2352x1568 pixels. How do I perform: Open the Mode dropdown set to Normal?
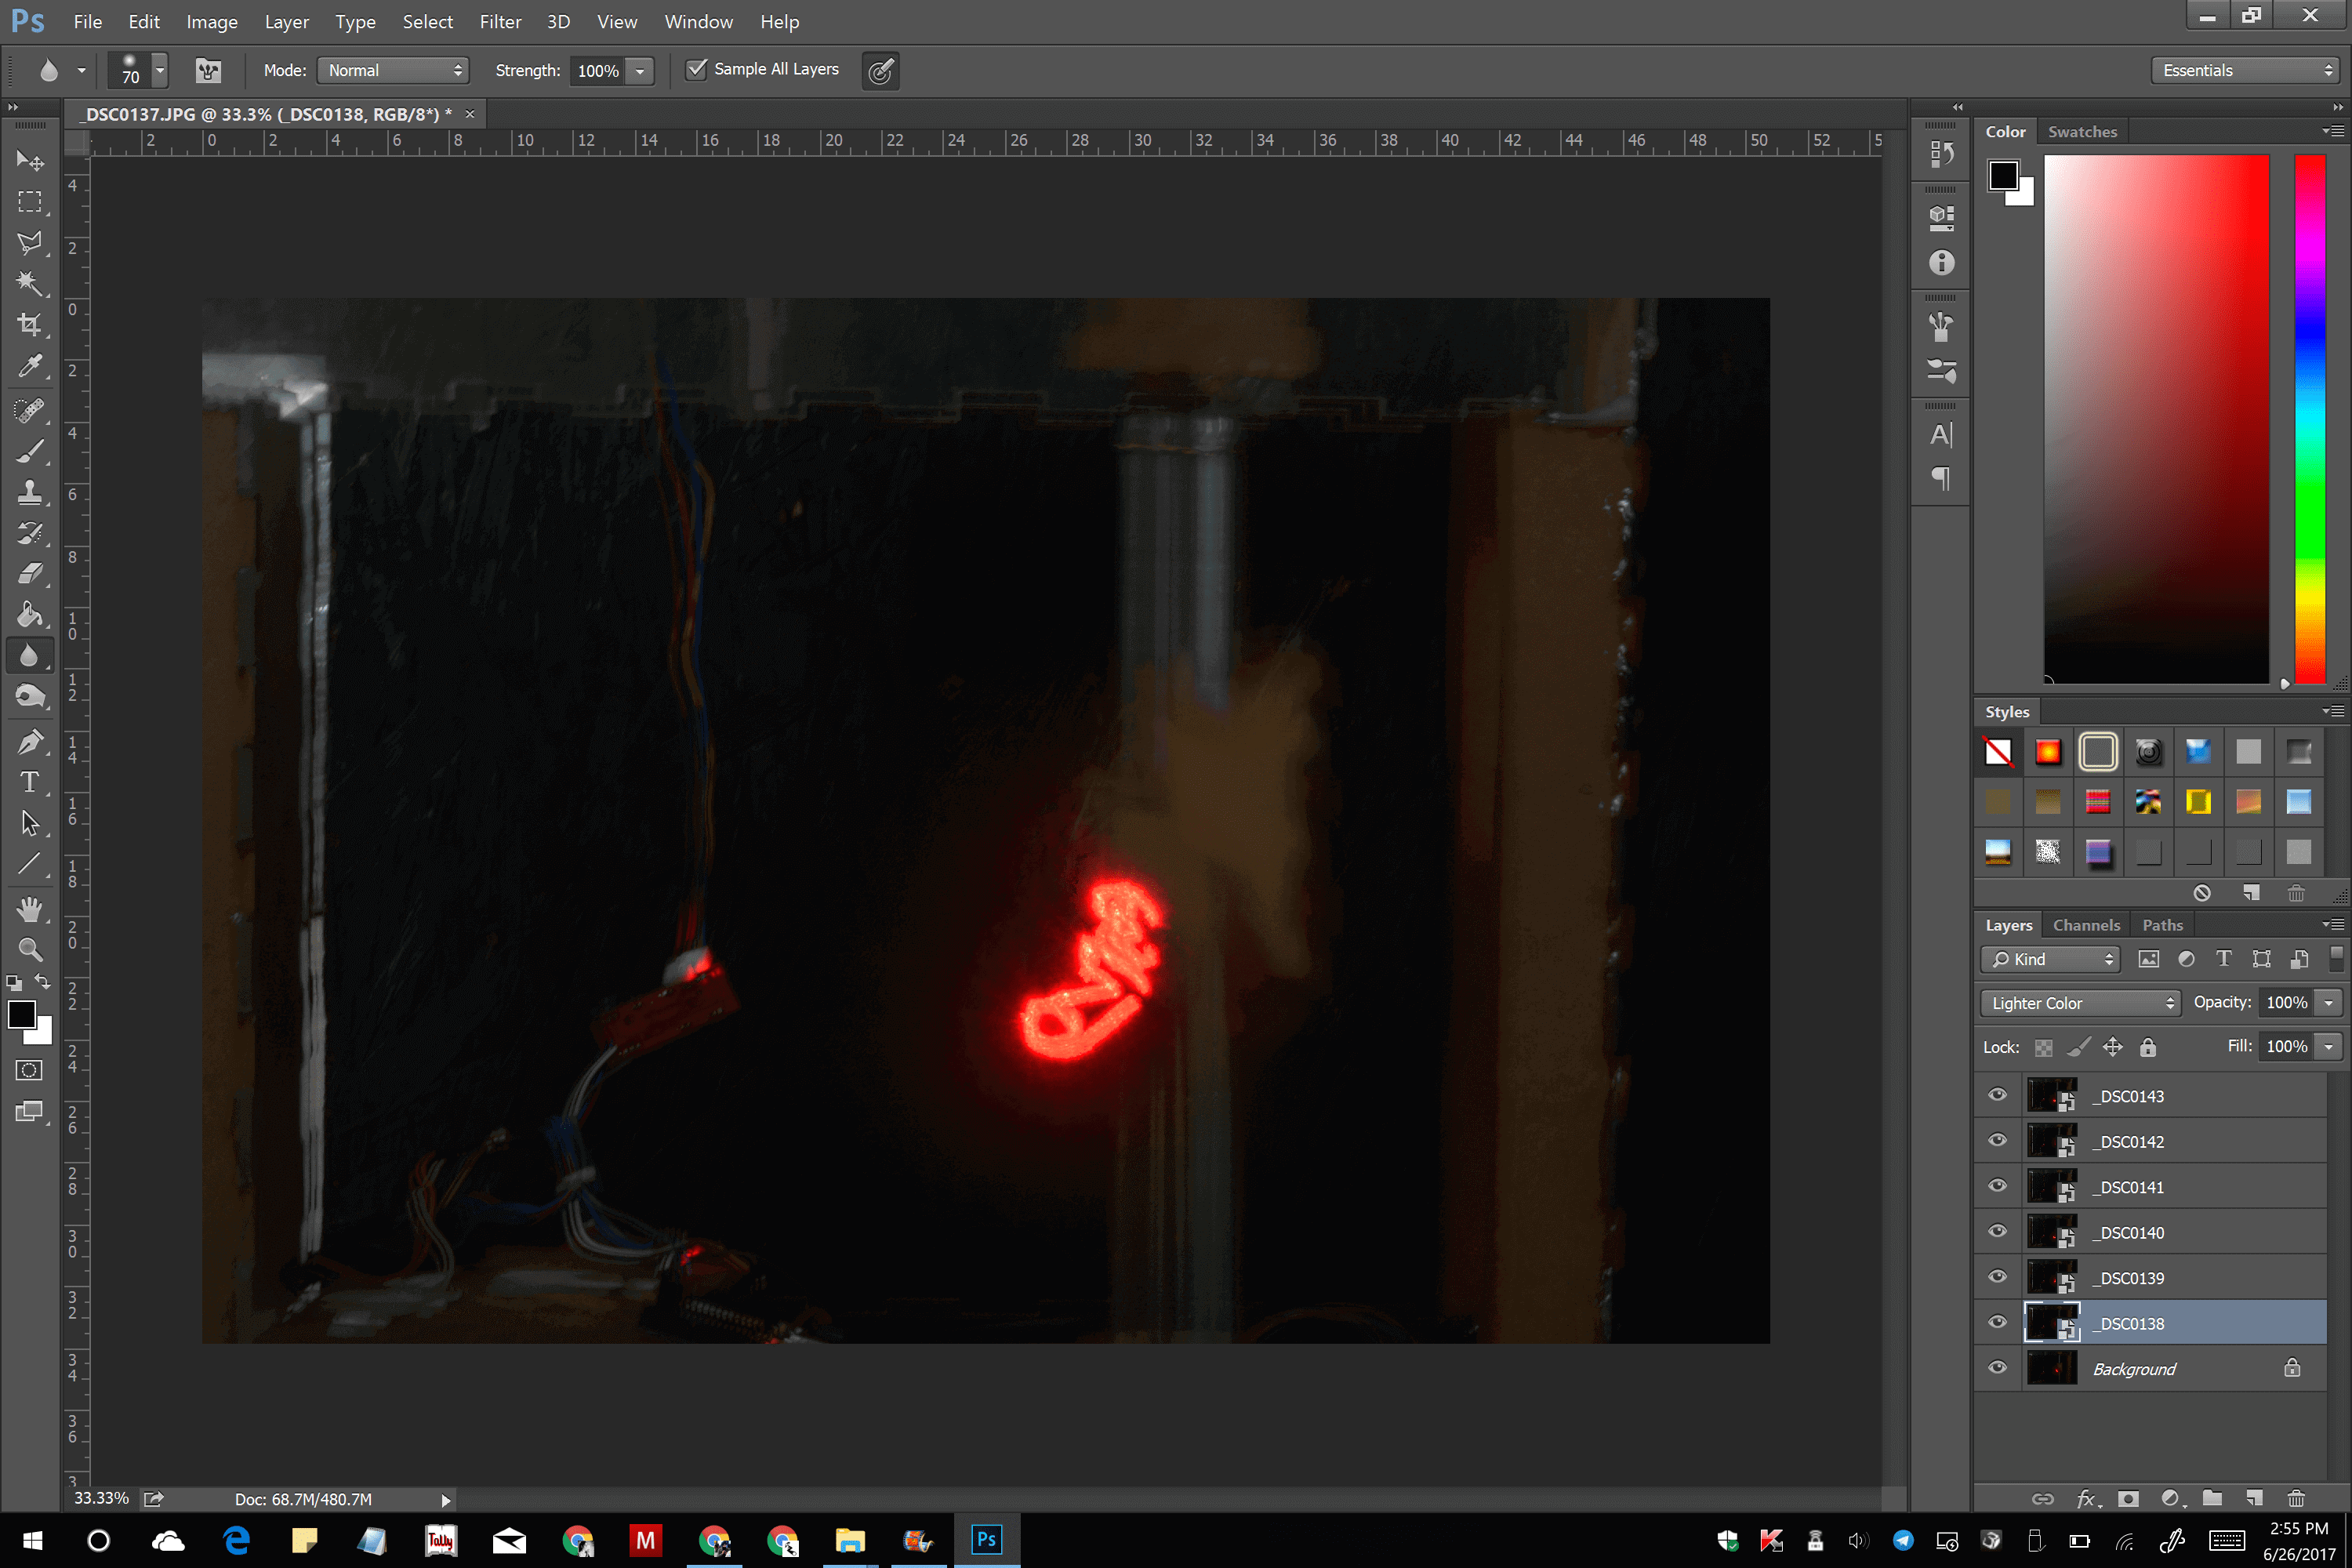tap(394, 70)
